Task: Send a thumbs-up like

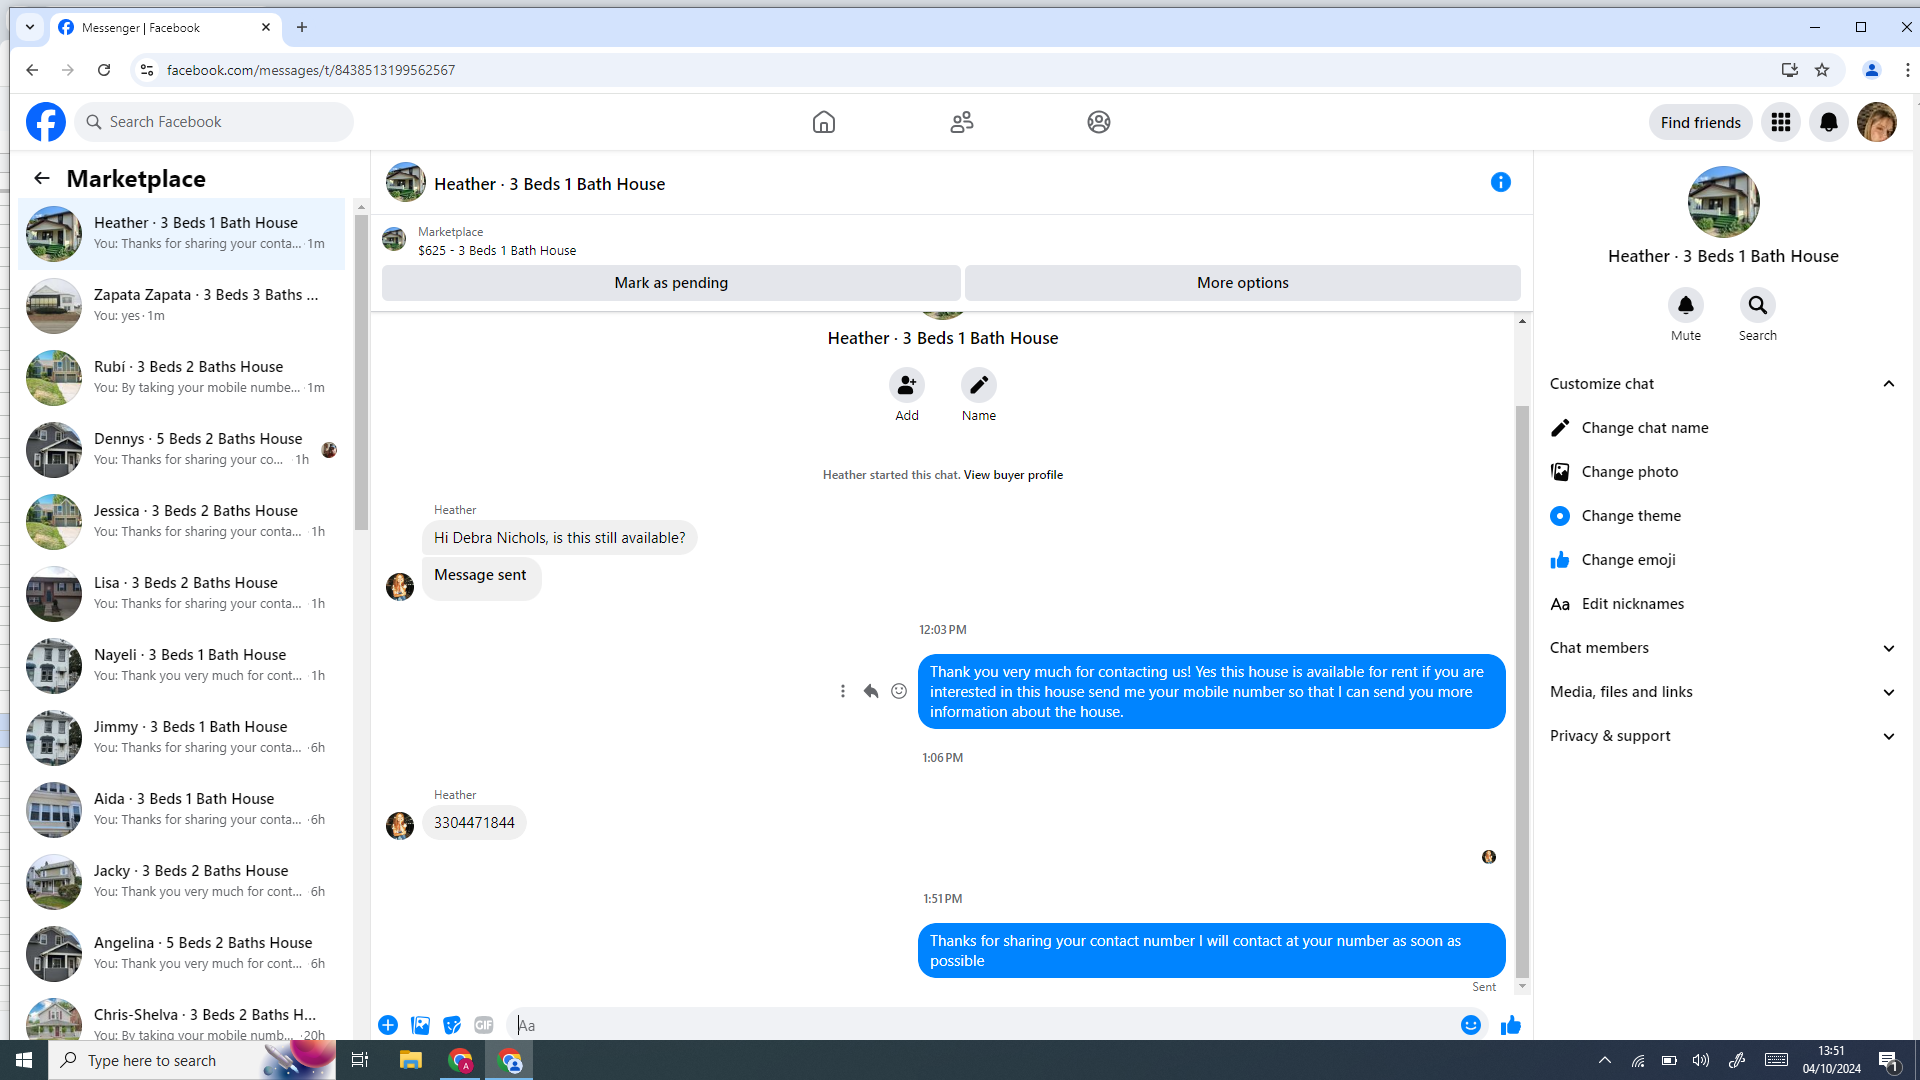Action: 1511,1025
